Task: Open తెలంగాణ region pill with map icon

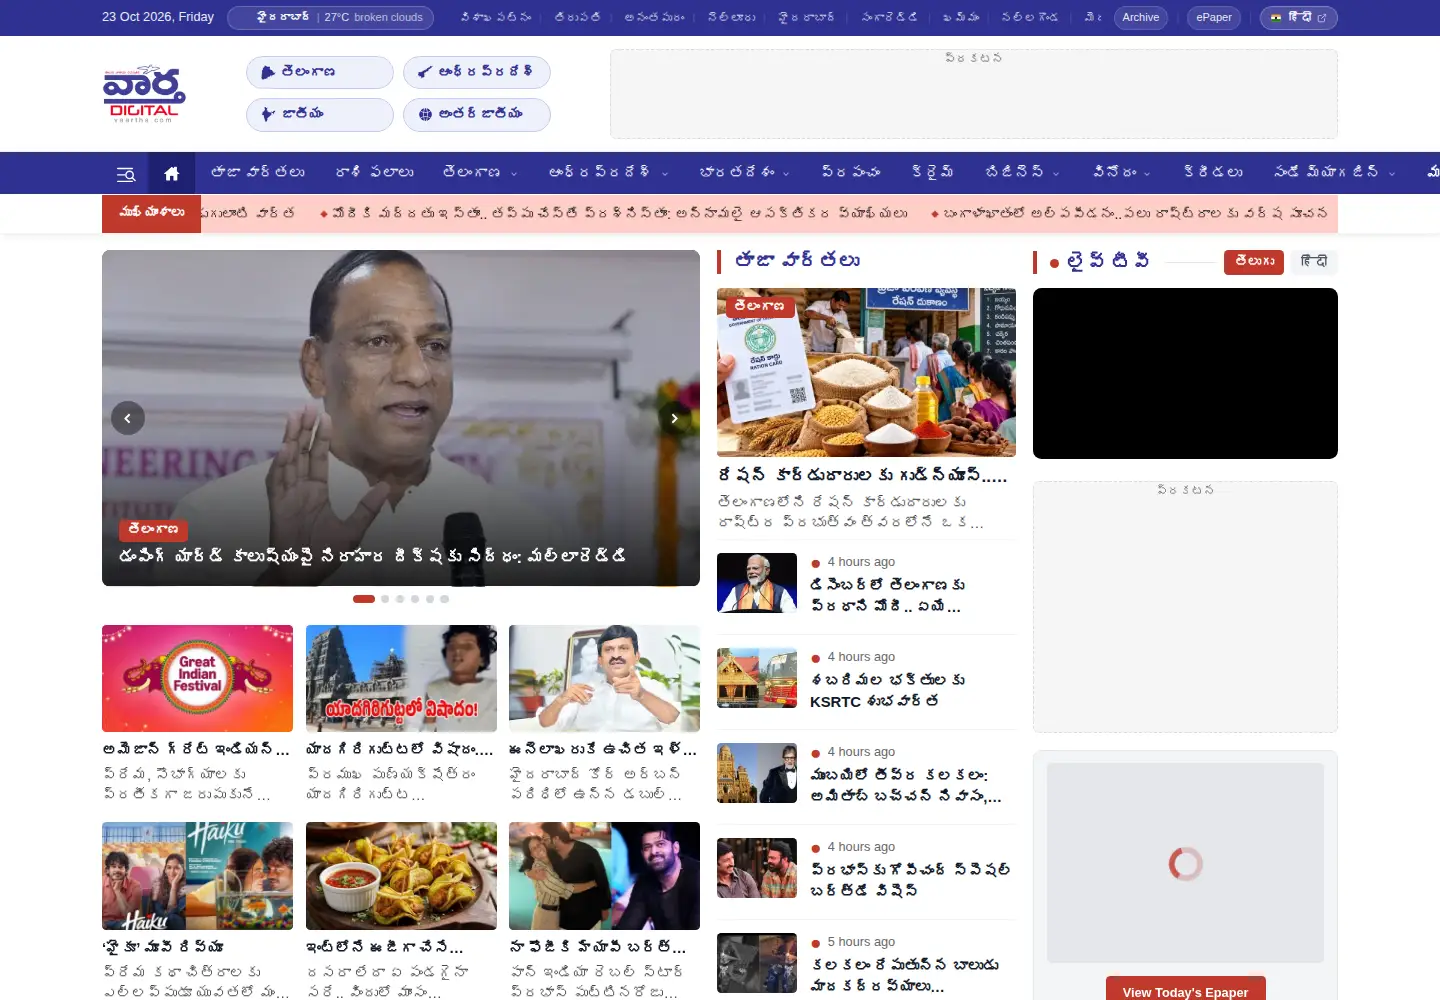Action: click(x=320, y=72)
